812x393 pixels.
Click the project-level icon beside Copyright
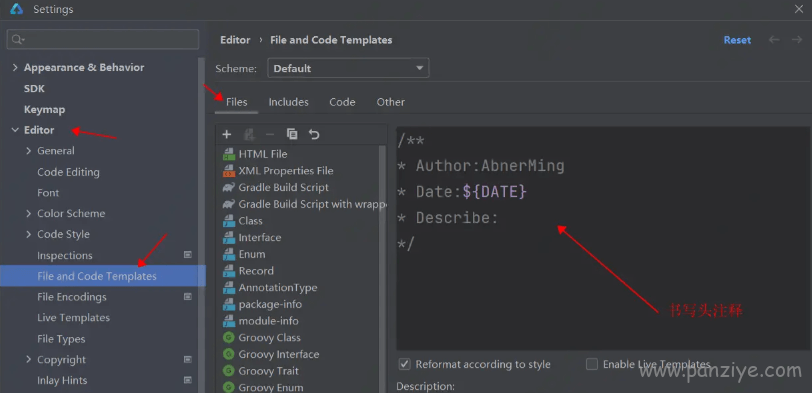click(x=188, y=359)
